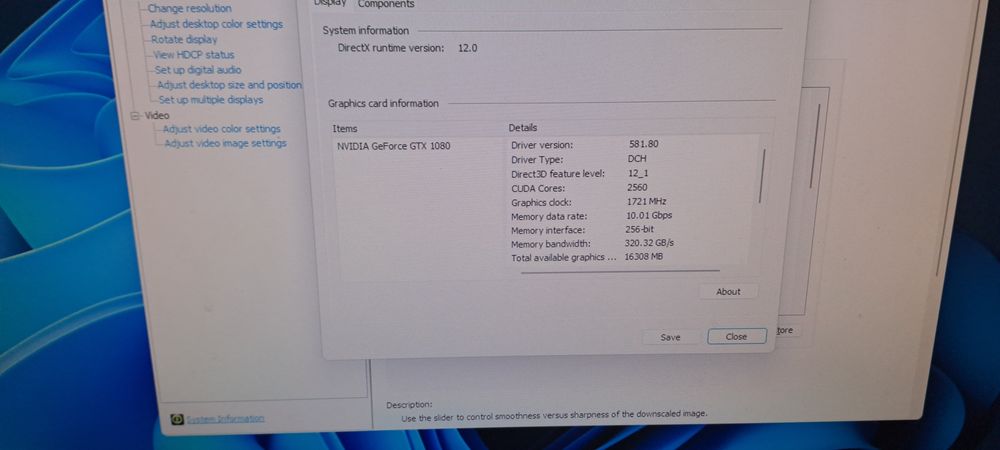Click the Details list horizontal scrollbar
This screenshot has width=1000, height=450.
pyautogui.click(x=620, y=272)
